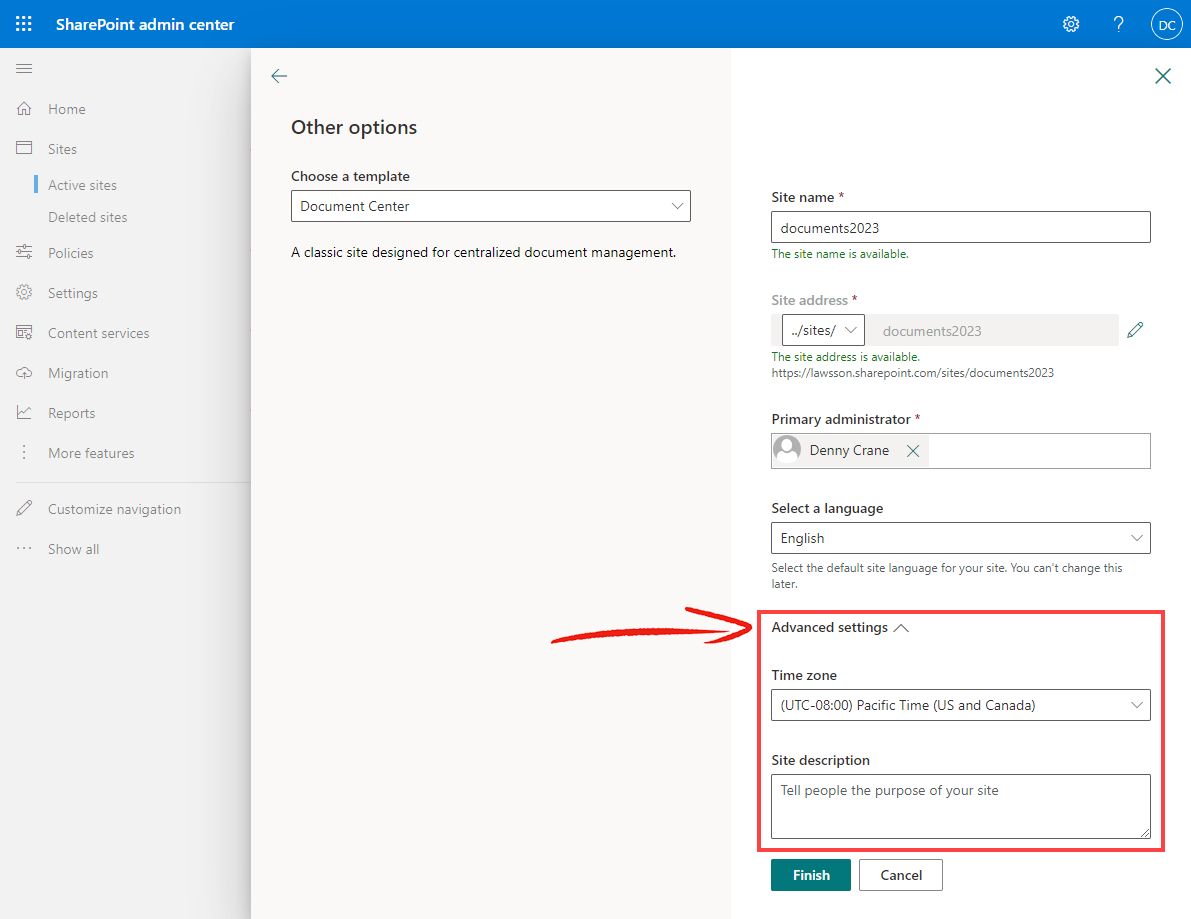1191x919 pixels.
Task: Open the Pacific Time zone dropdown
Action: 960,705
